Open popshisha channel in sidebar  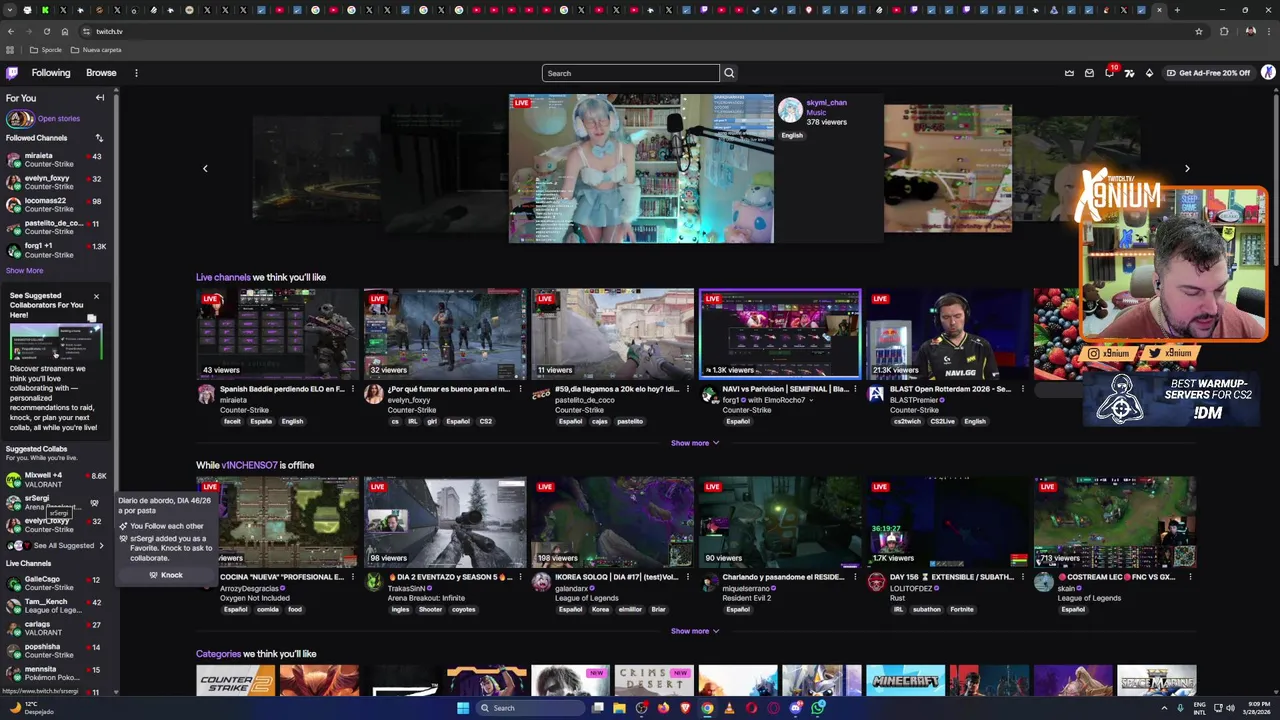click(56, 650)
